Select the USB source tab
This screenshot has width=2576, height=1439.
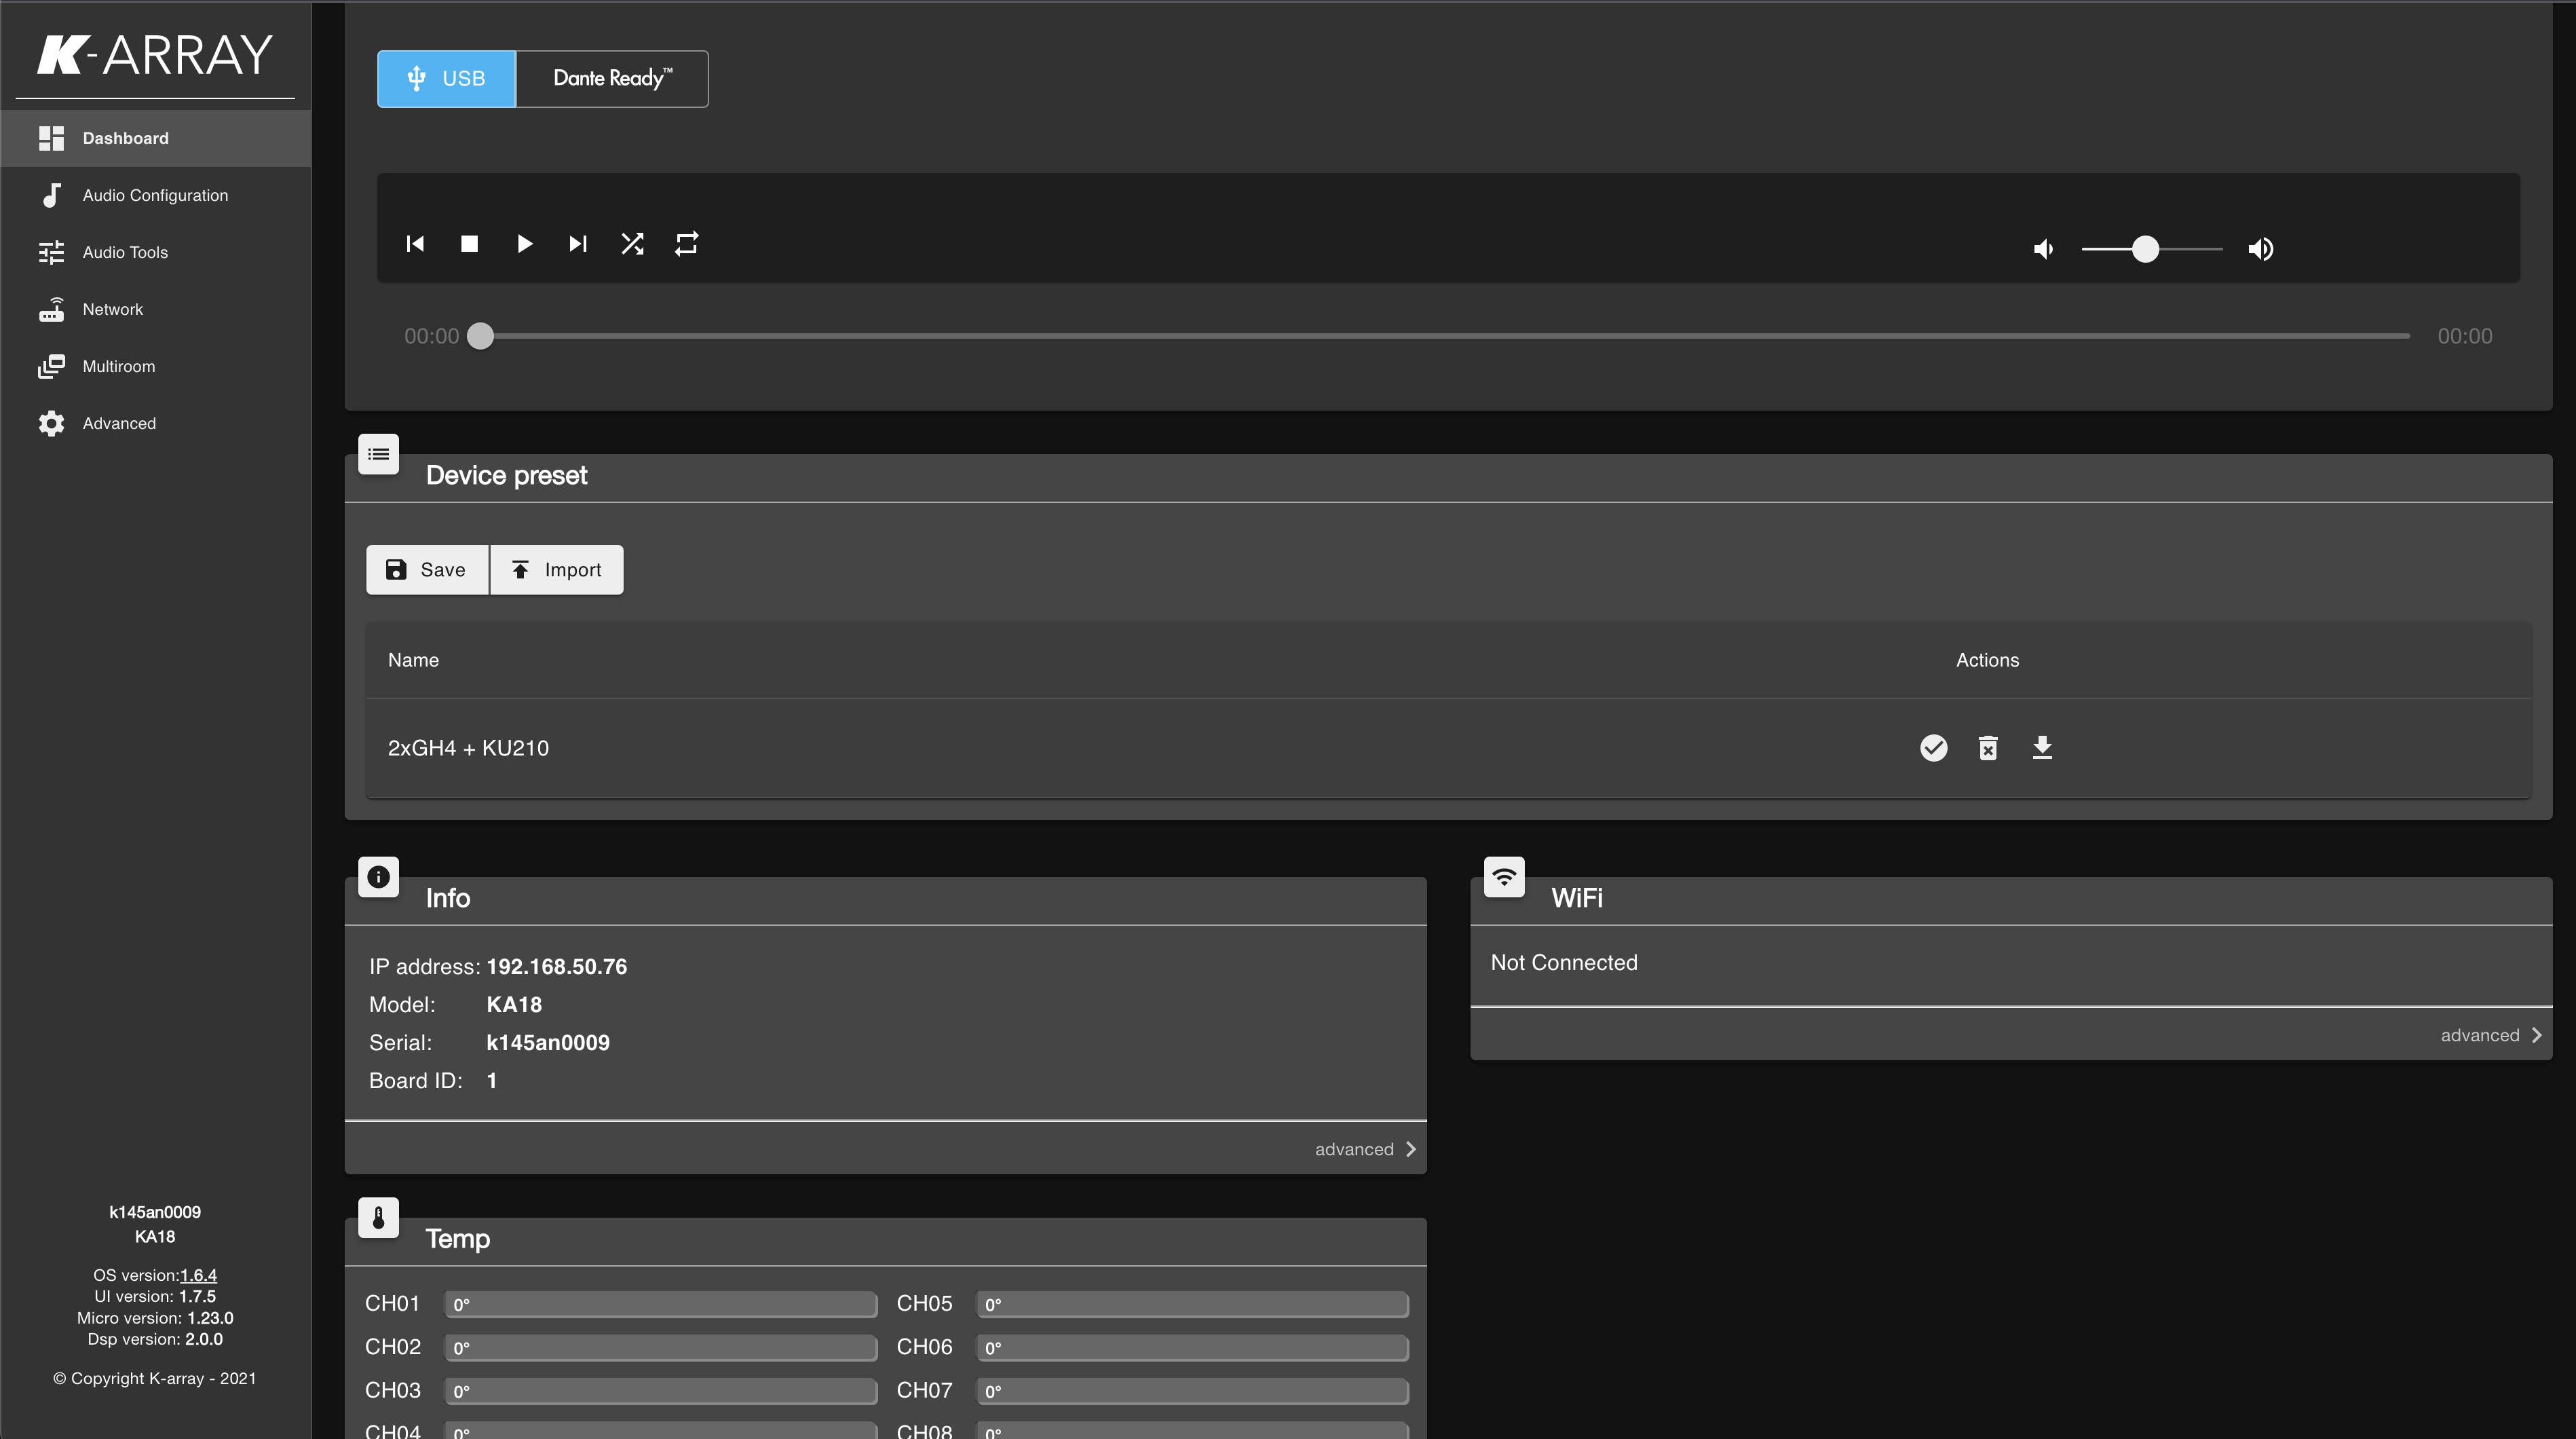(446, 79)
